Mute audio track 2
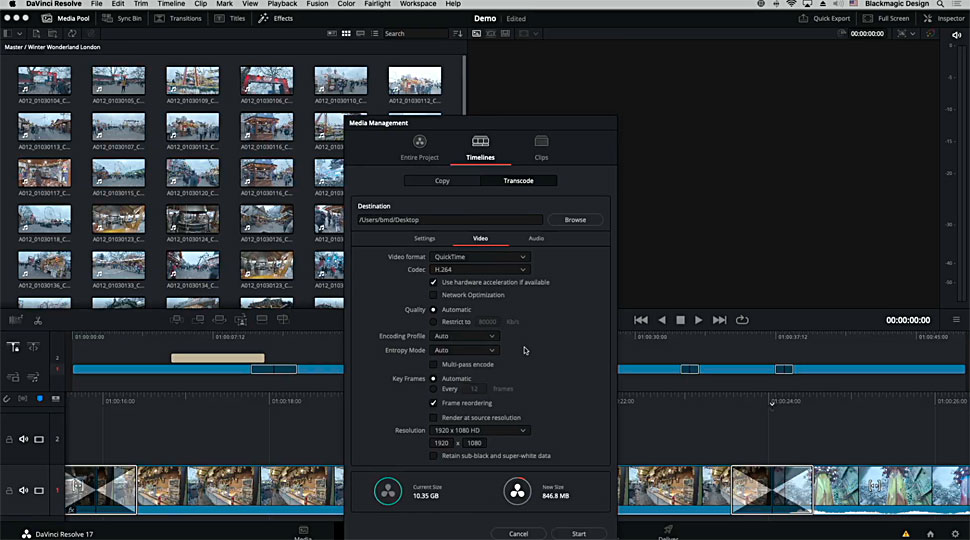This screenshot has height=540, width=970. coord(24,439)
